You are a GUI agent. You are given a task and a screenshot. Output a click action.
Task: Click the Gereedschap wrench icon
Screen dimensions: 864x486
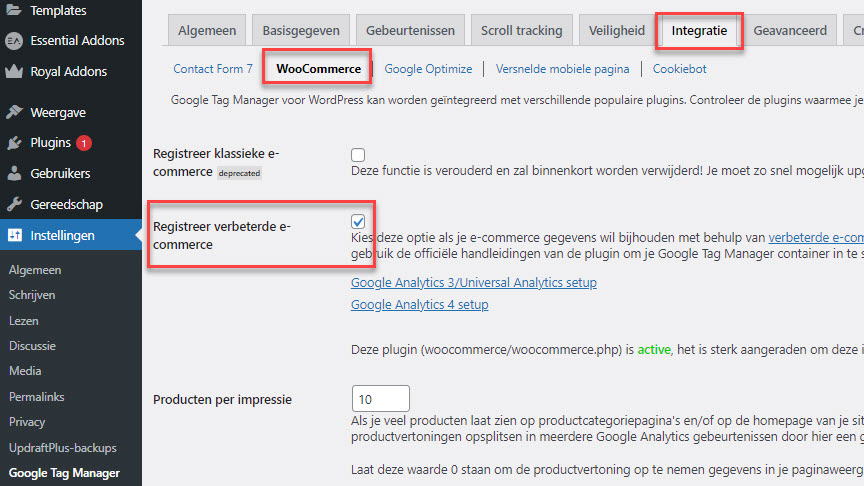point(14,204)
